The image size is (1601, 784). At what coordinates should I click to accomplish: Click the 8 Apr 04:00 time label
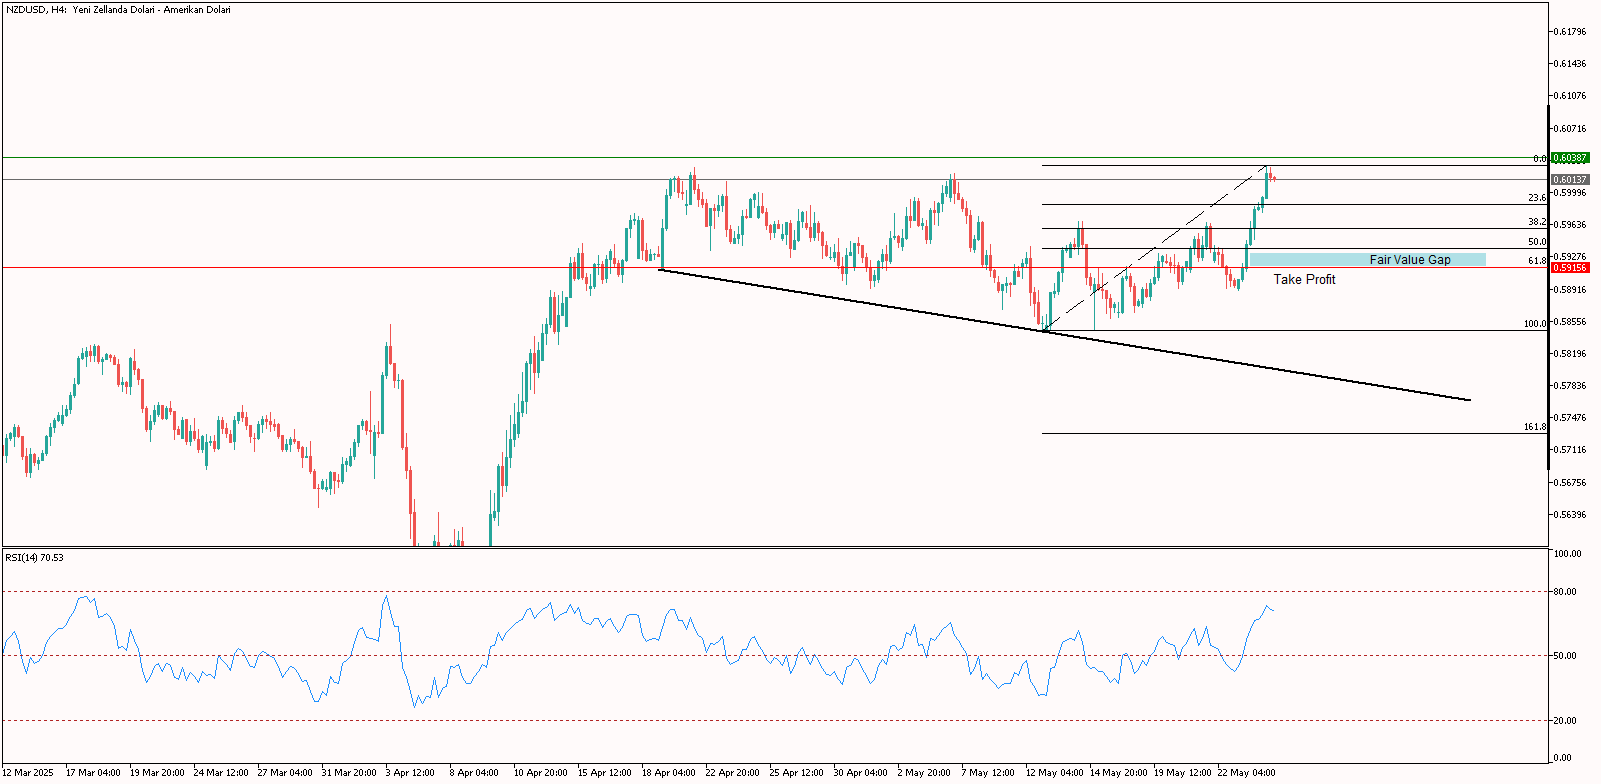474,773
